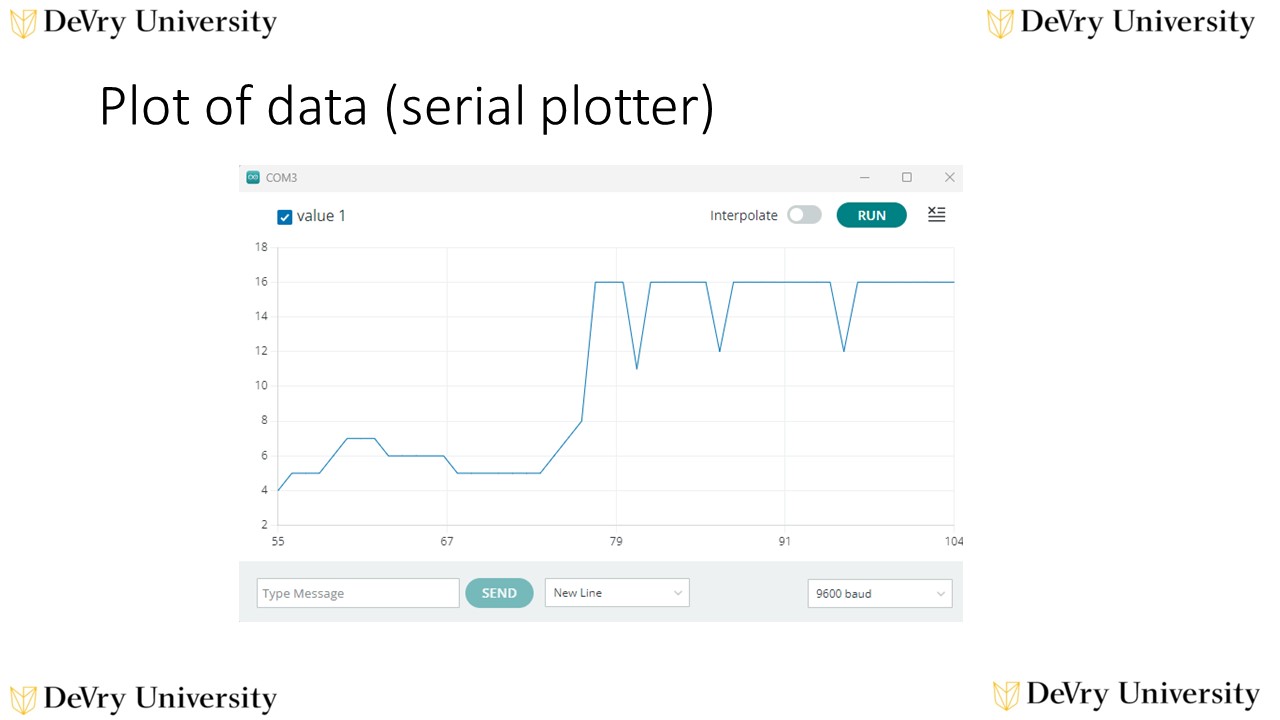
Task: Open the New Line ending dropdown
Action: [617, 593]
